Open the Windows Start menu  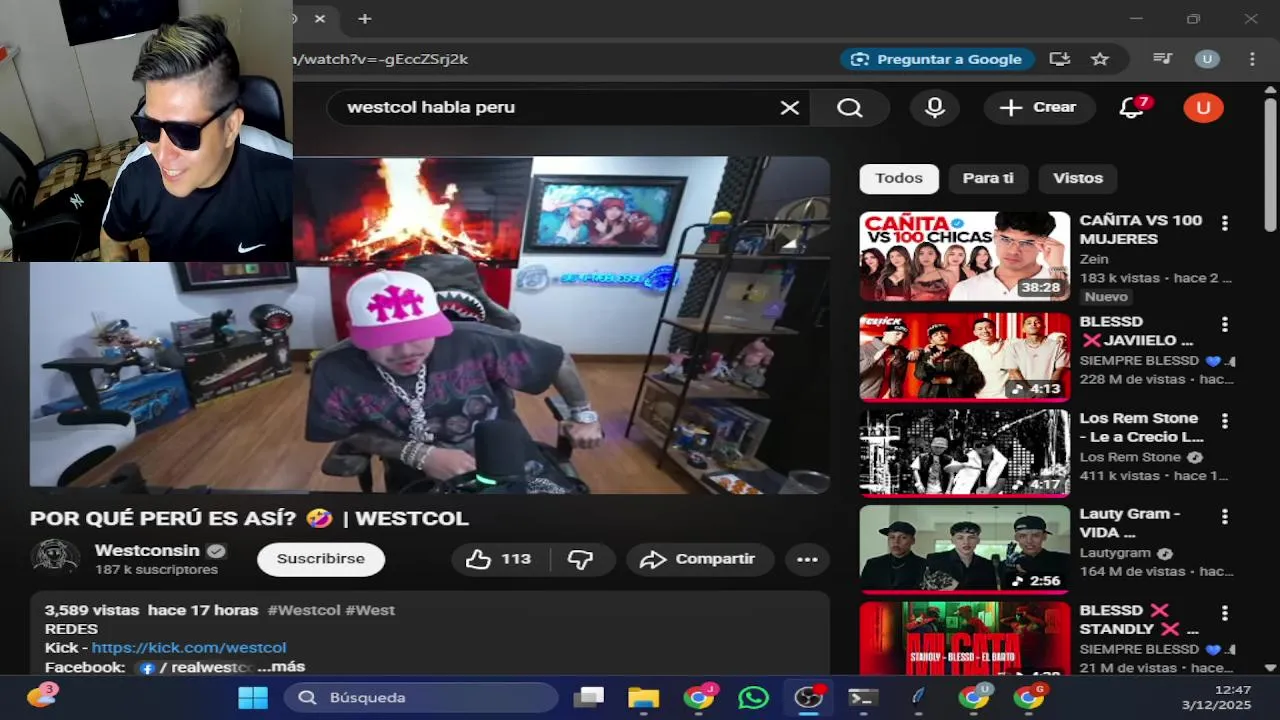[x=252, y=698]
